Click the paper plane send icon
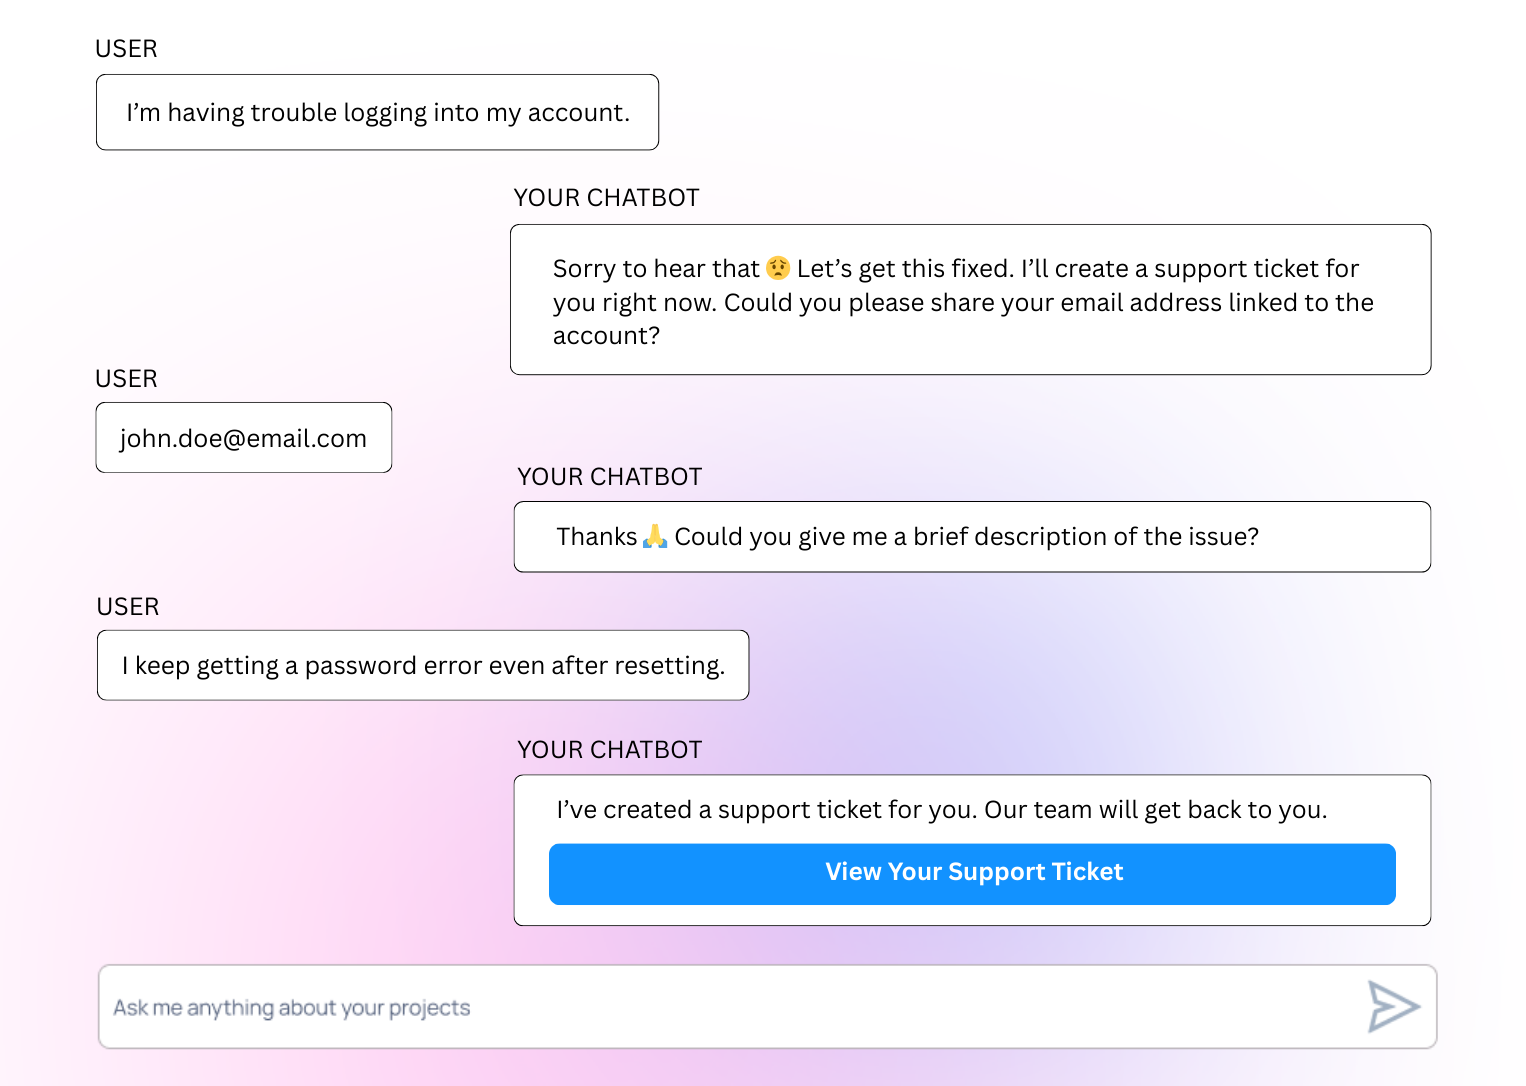 [1393, 1006]
